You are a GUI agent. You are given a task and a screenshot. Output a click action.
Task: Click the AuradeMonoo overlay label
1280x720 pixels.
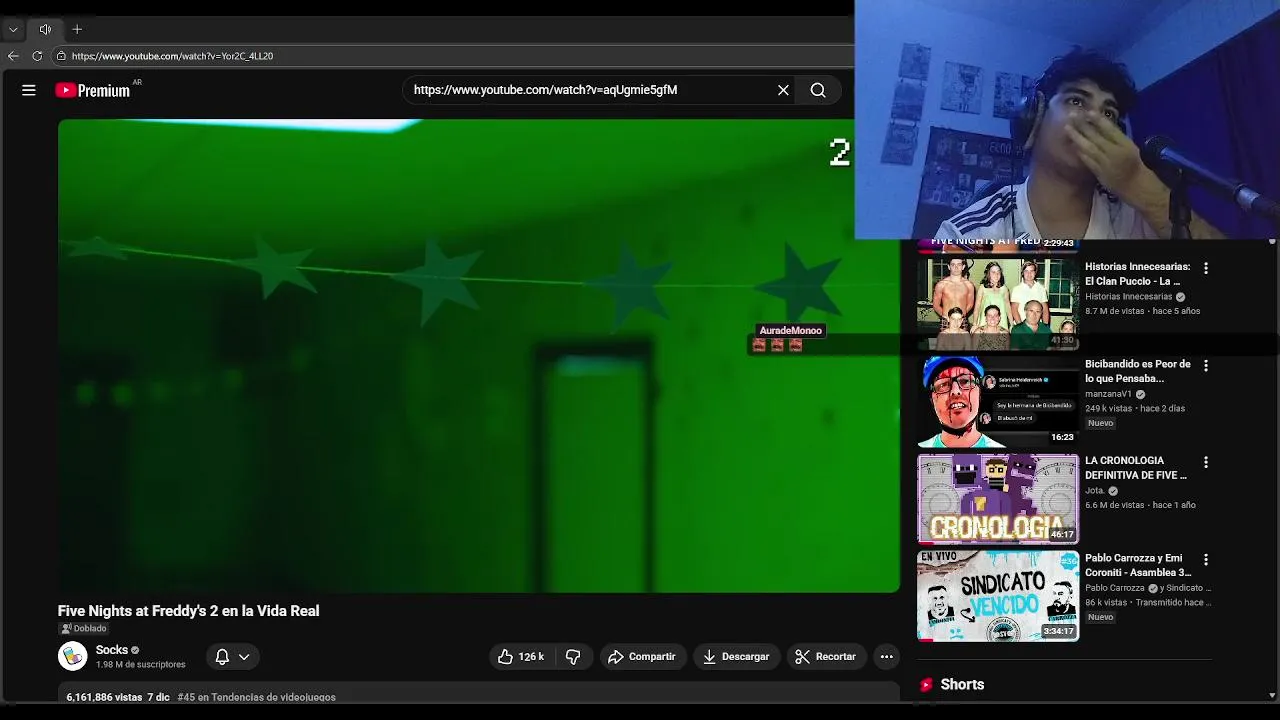(x=790, y=330)
